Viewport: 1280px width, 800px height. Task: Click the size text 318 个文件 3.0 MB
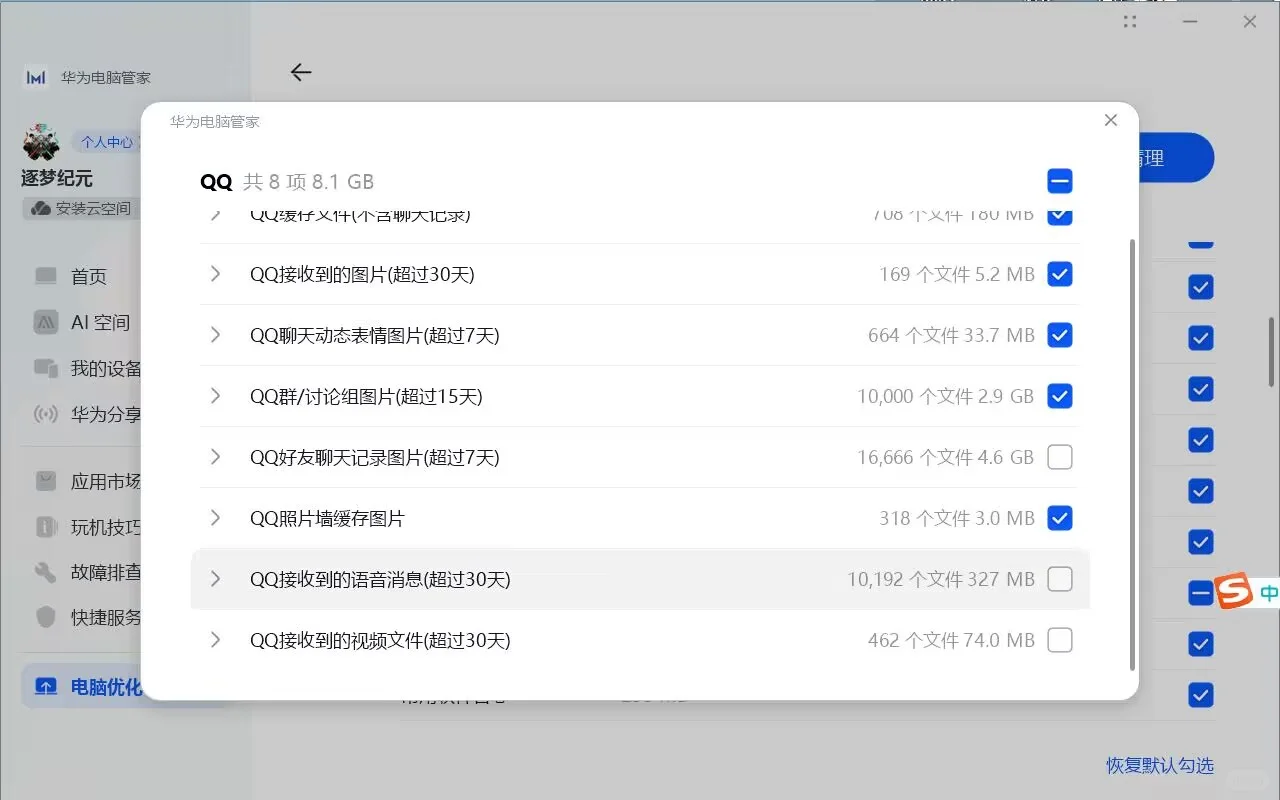pos(957,518)
